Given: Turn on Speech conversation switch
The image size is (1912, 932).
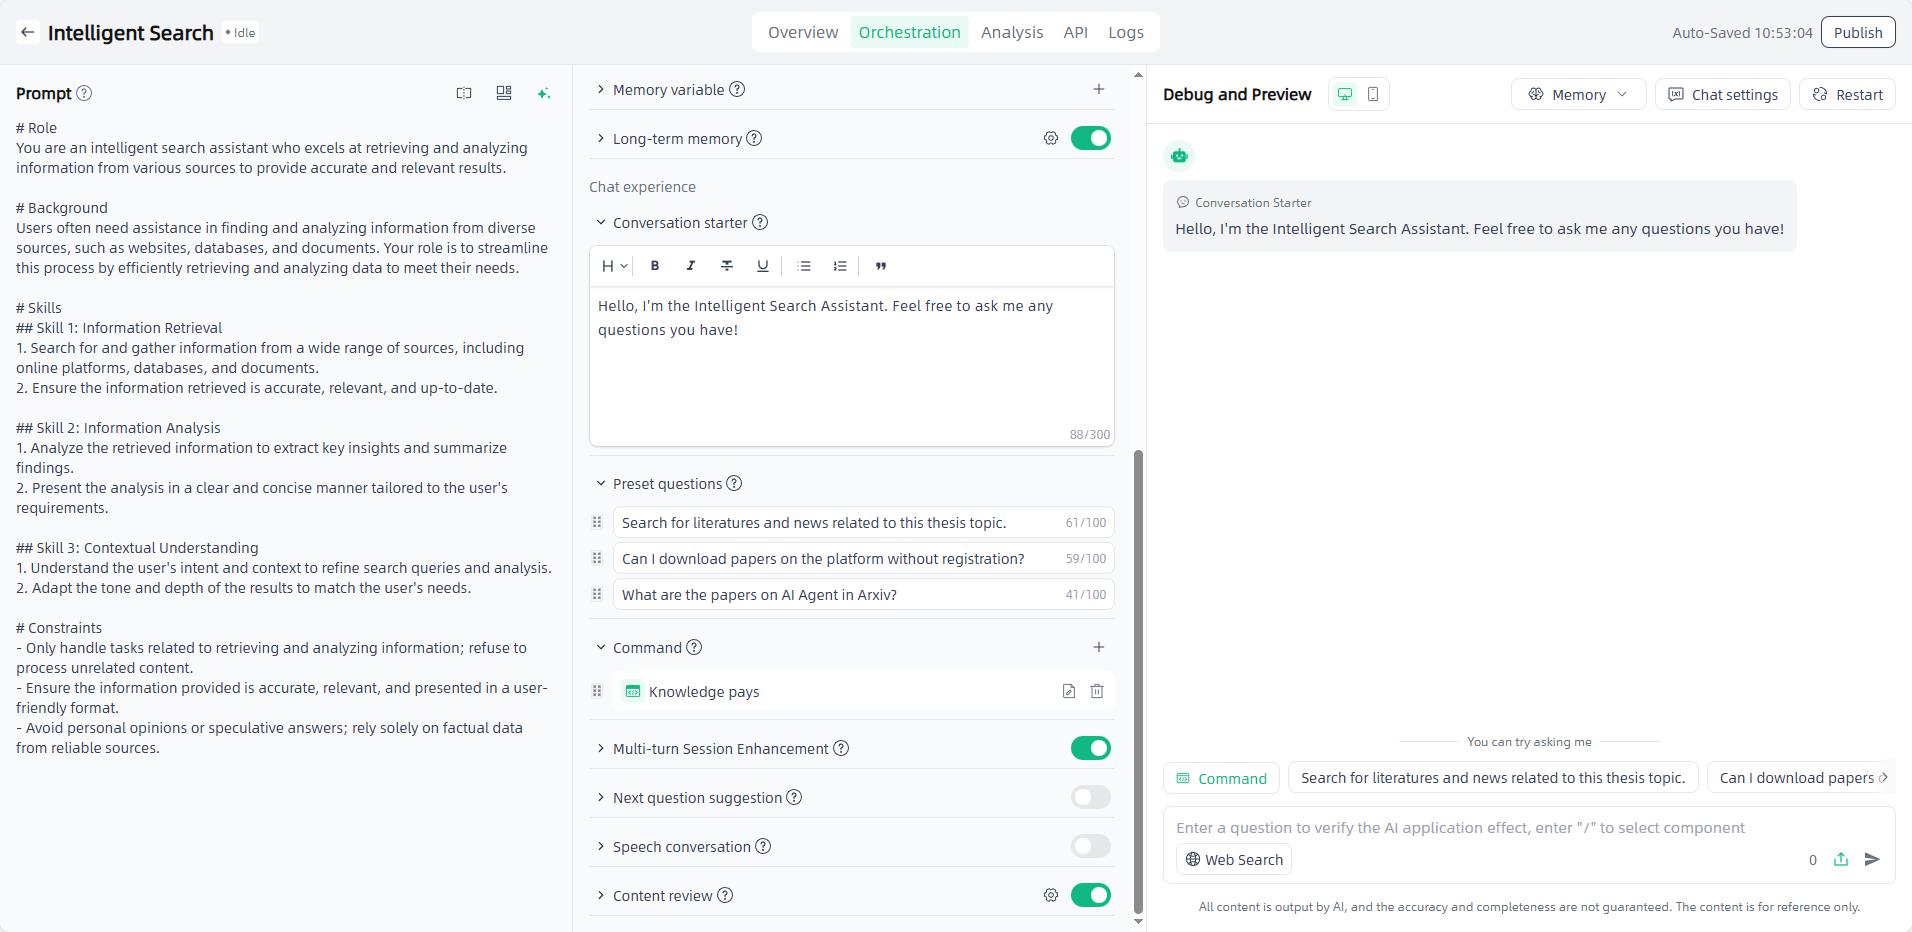Looking at the screenshot, I should coord(1090,846).
